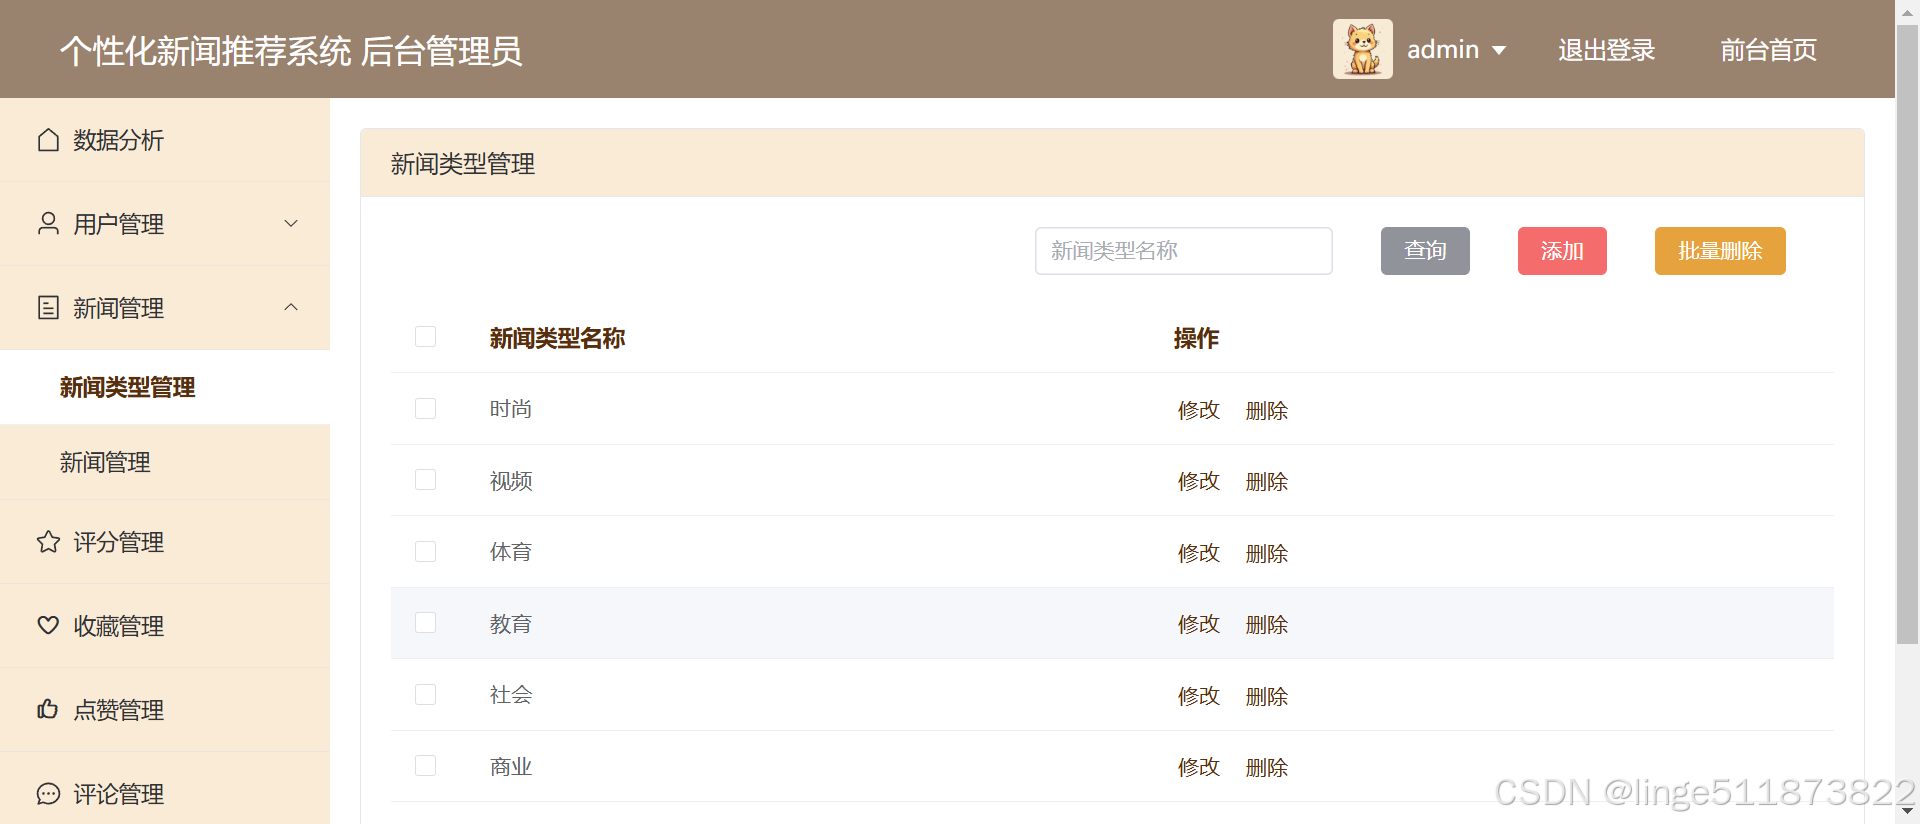This screenshot has height=824, width=1920.
Task: Click 修改 for 视频 row
Action: click(1199, 481)
